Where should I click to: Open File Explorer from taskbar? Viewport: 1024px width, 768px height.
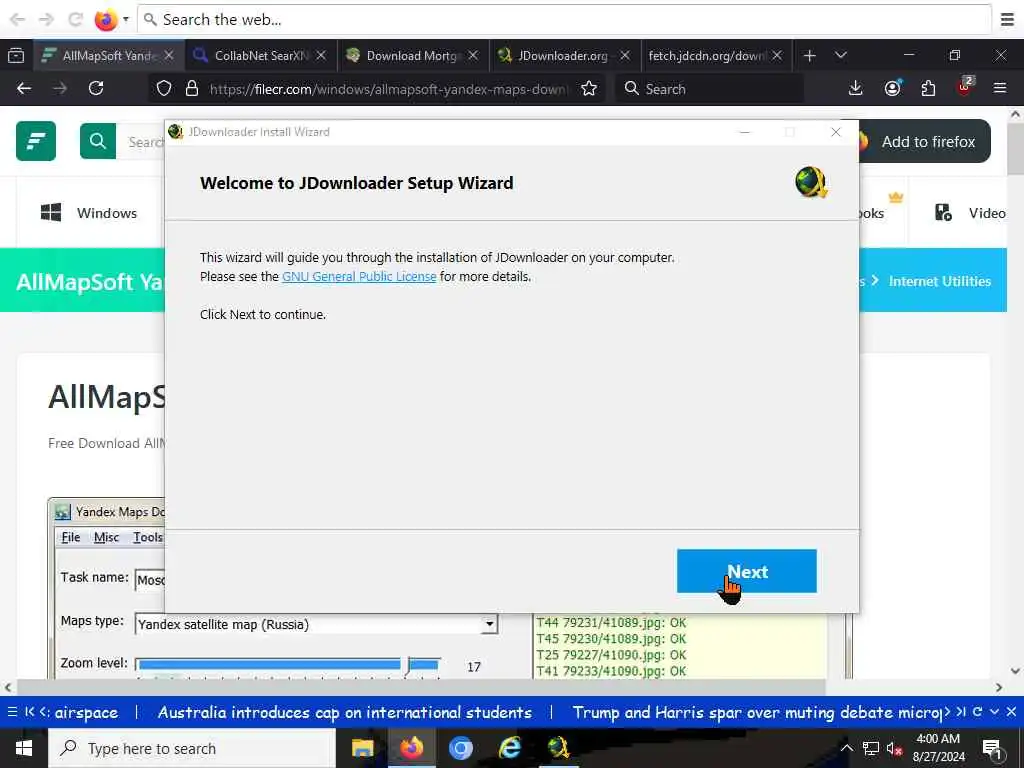point(362,748)
